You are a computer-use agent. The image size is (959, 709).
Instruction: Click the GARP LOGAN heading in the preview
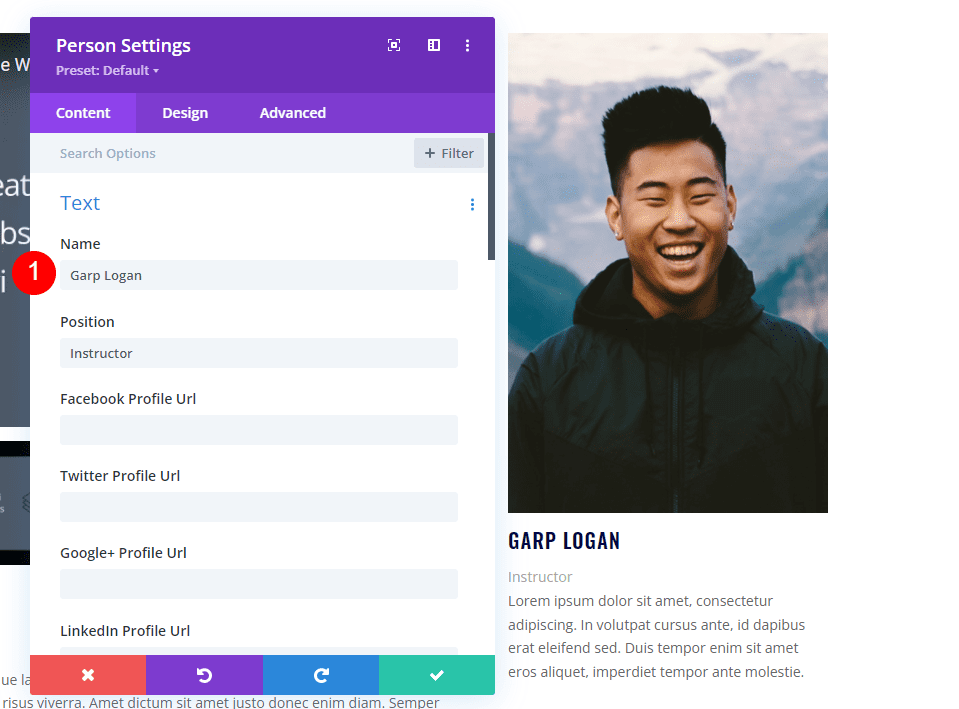564,541
